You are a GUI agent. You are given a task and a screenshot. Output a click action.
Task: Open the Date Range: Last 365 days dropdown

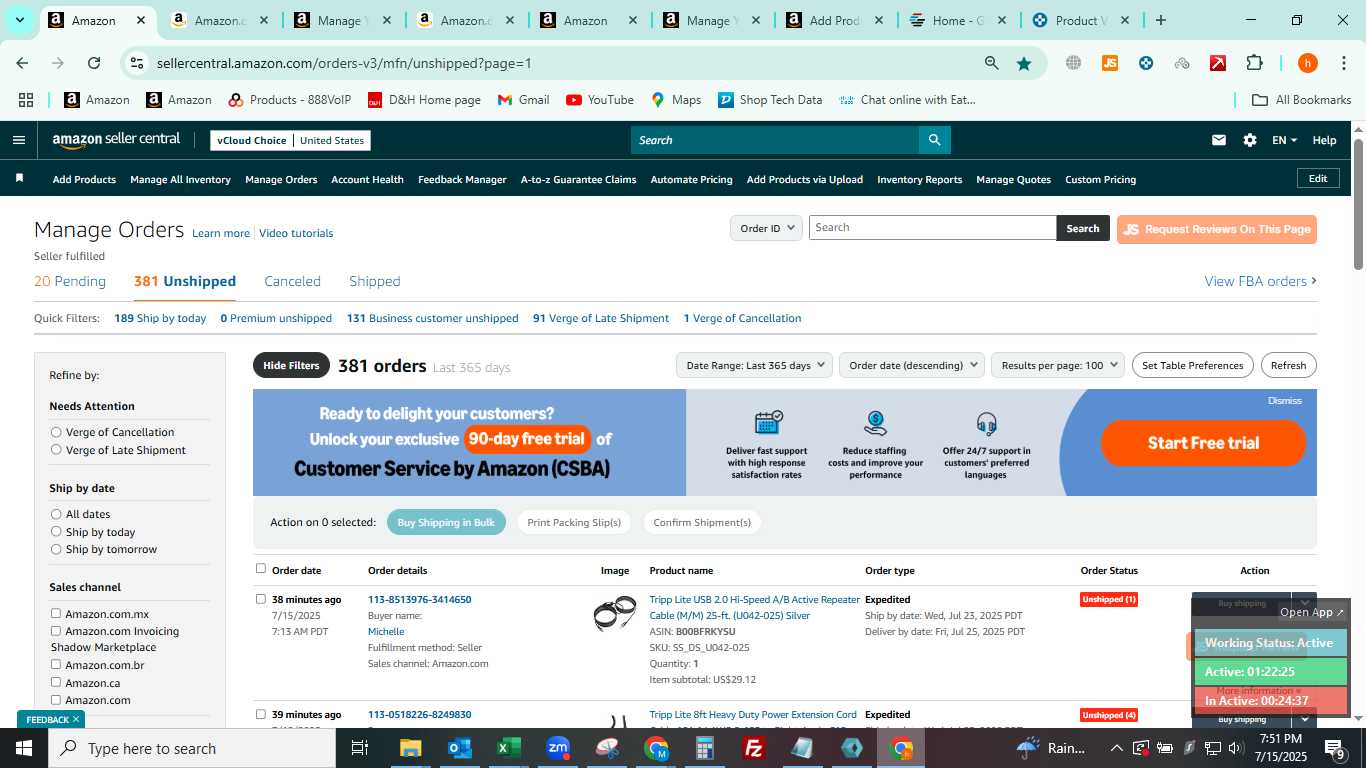click(x=754, y=365)
